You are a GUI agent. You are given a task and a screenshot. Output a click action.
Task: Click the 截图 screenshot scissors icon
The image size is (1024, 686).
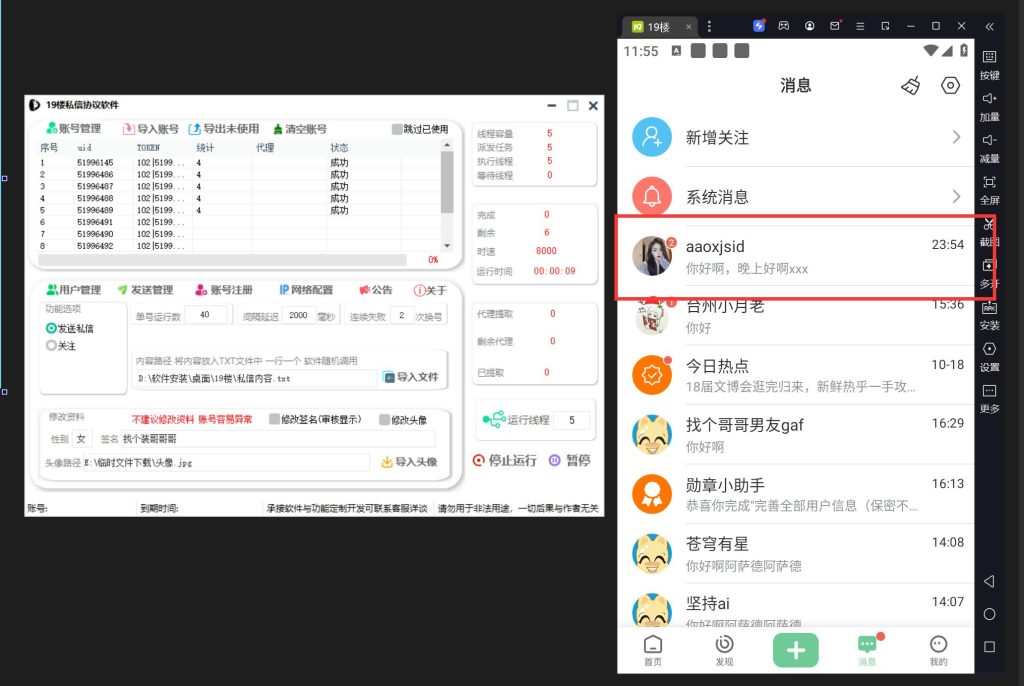[989, 226]
